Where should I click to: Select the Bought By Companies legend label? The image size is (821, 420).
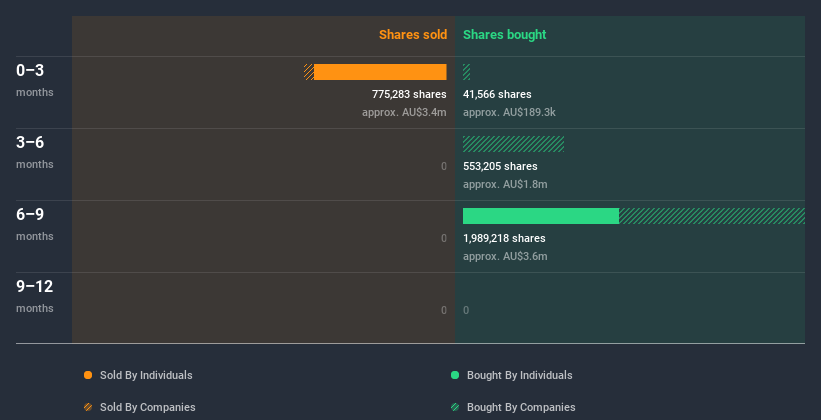click(x=521, y=407)
